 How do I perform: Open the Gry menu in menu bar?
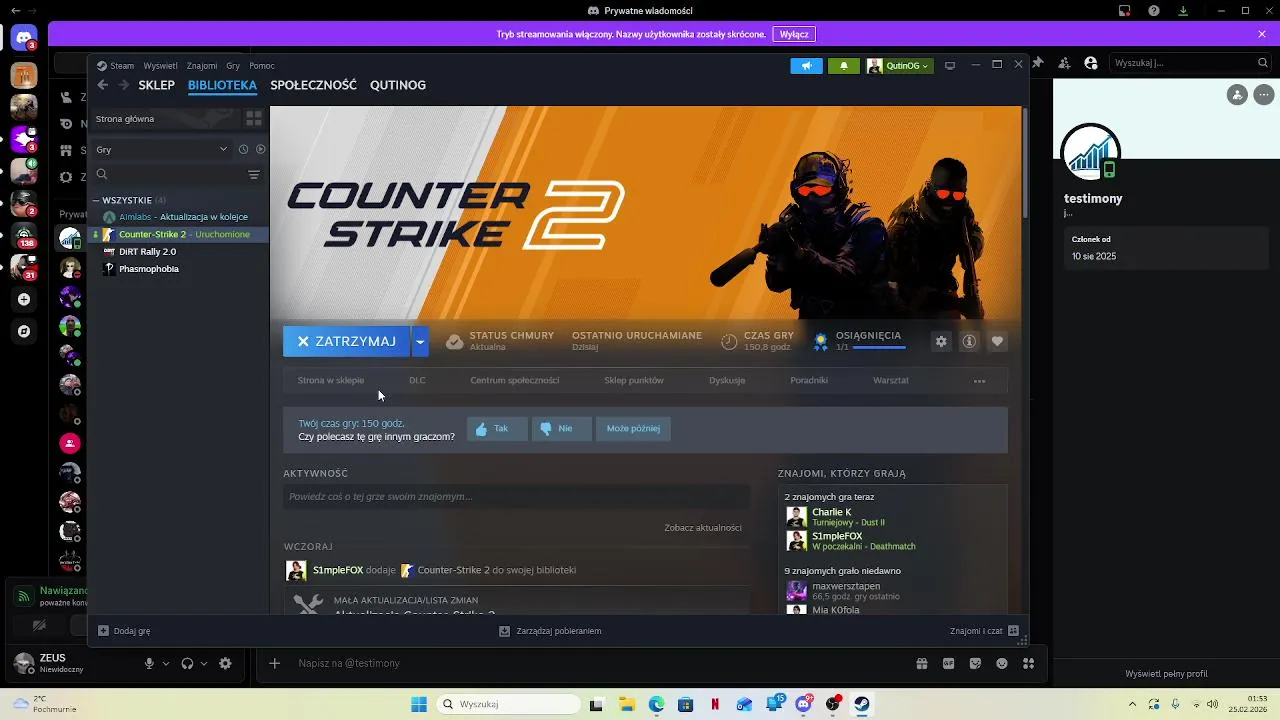pyautogui.click(x=233, y=66)
